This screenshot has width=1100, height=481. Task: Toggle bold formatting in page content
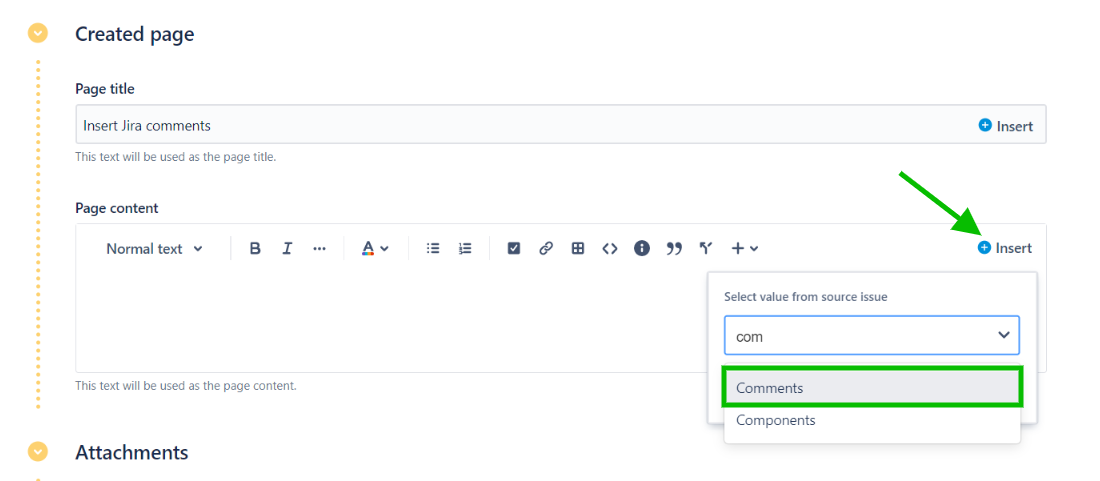255,249
